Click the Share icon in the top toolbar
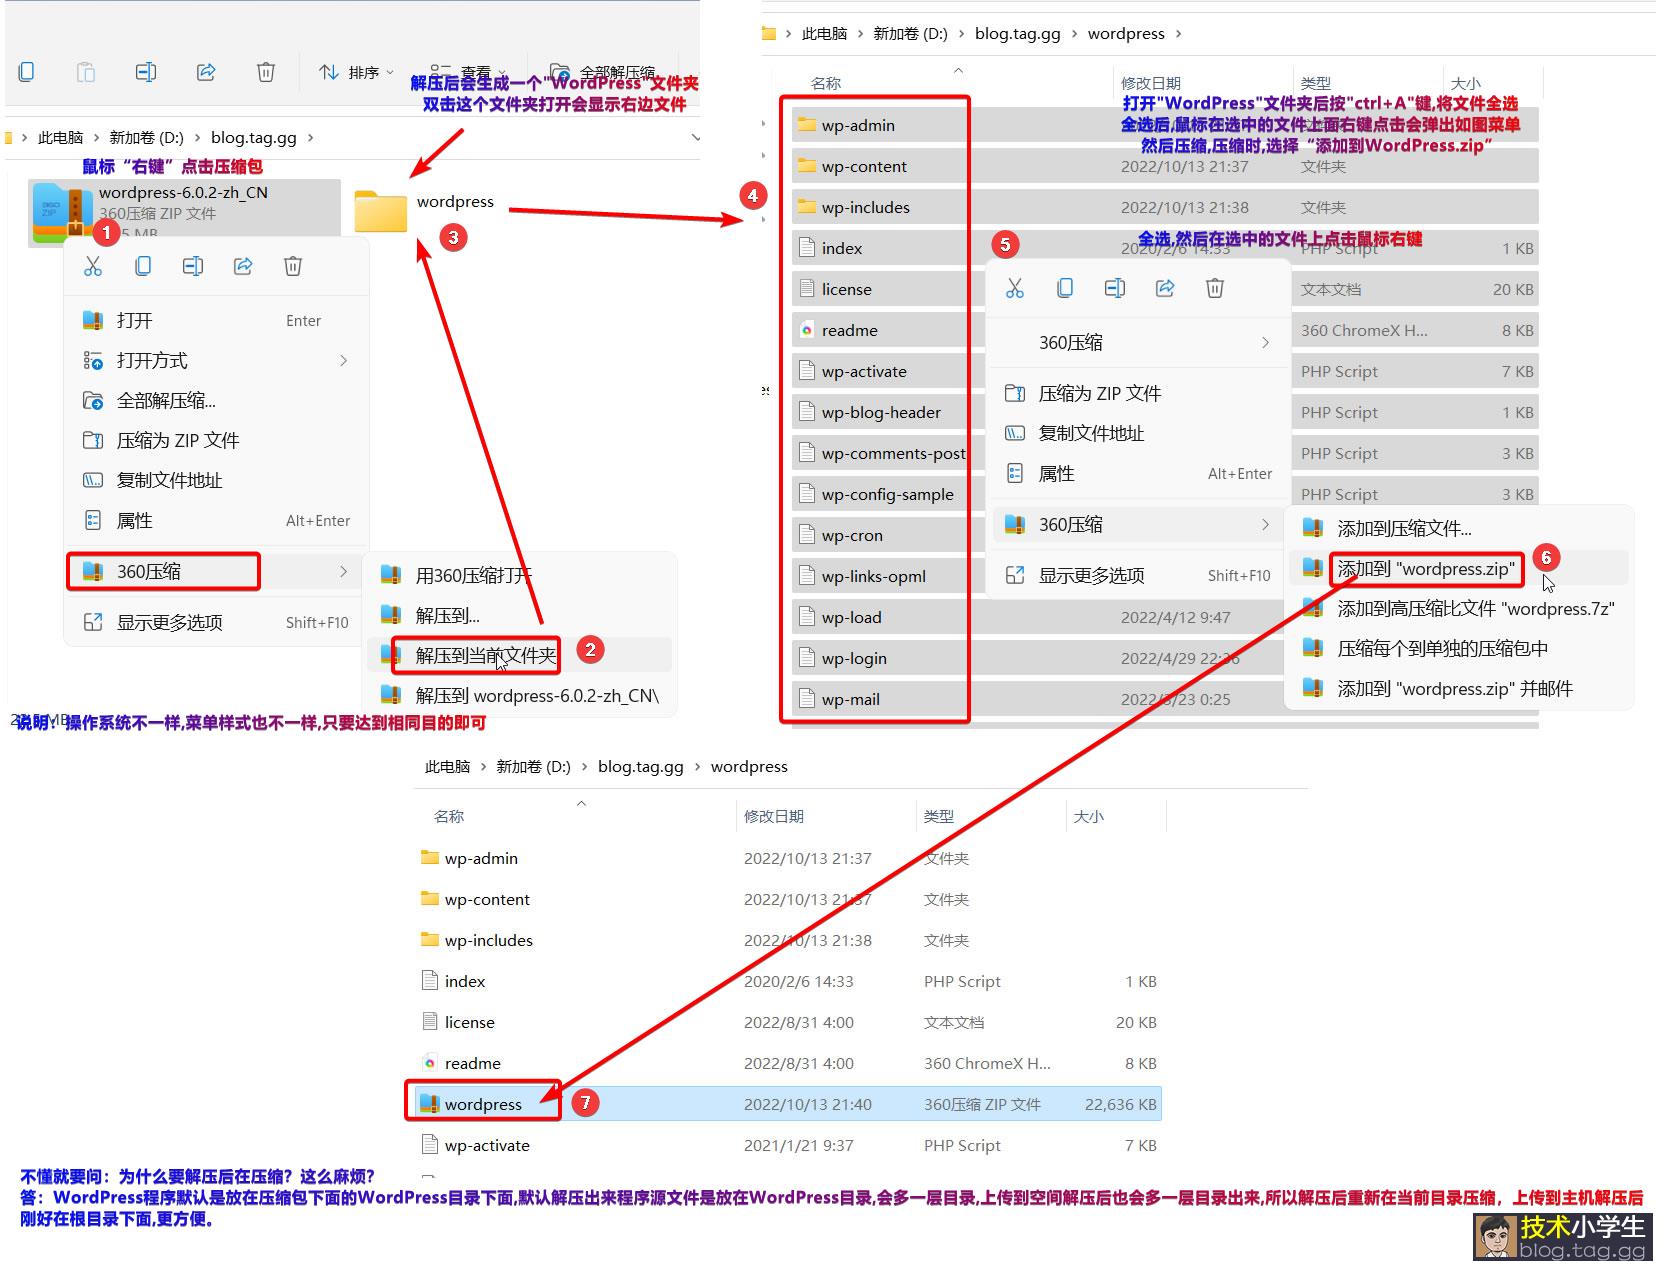The image size is (1662, 1262). pos(206,72)
